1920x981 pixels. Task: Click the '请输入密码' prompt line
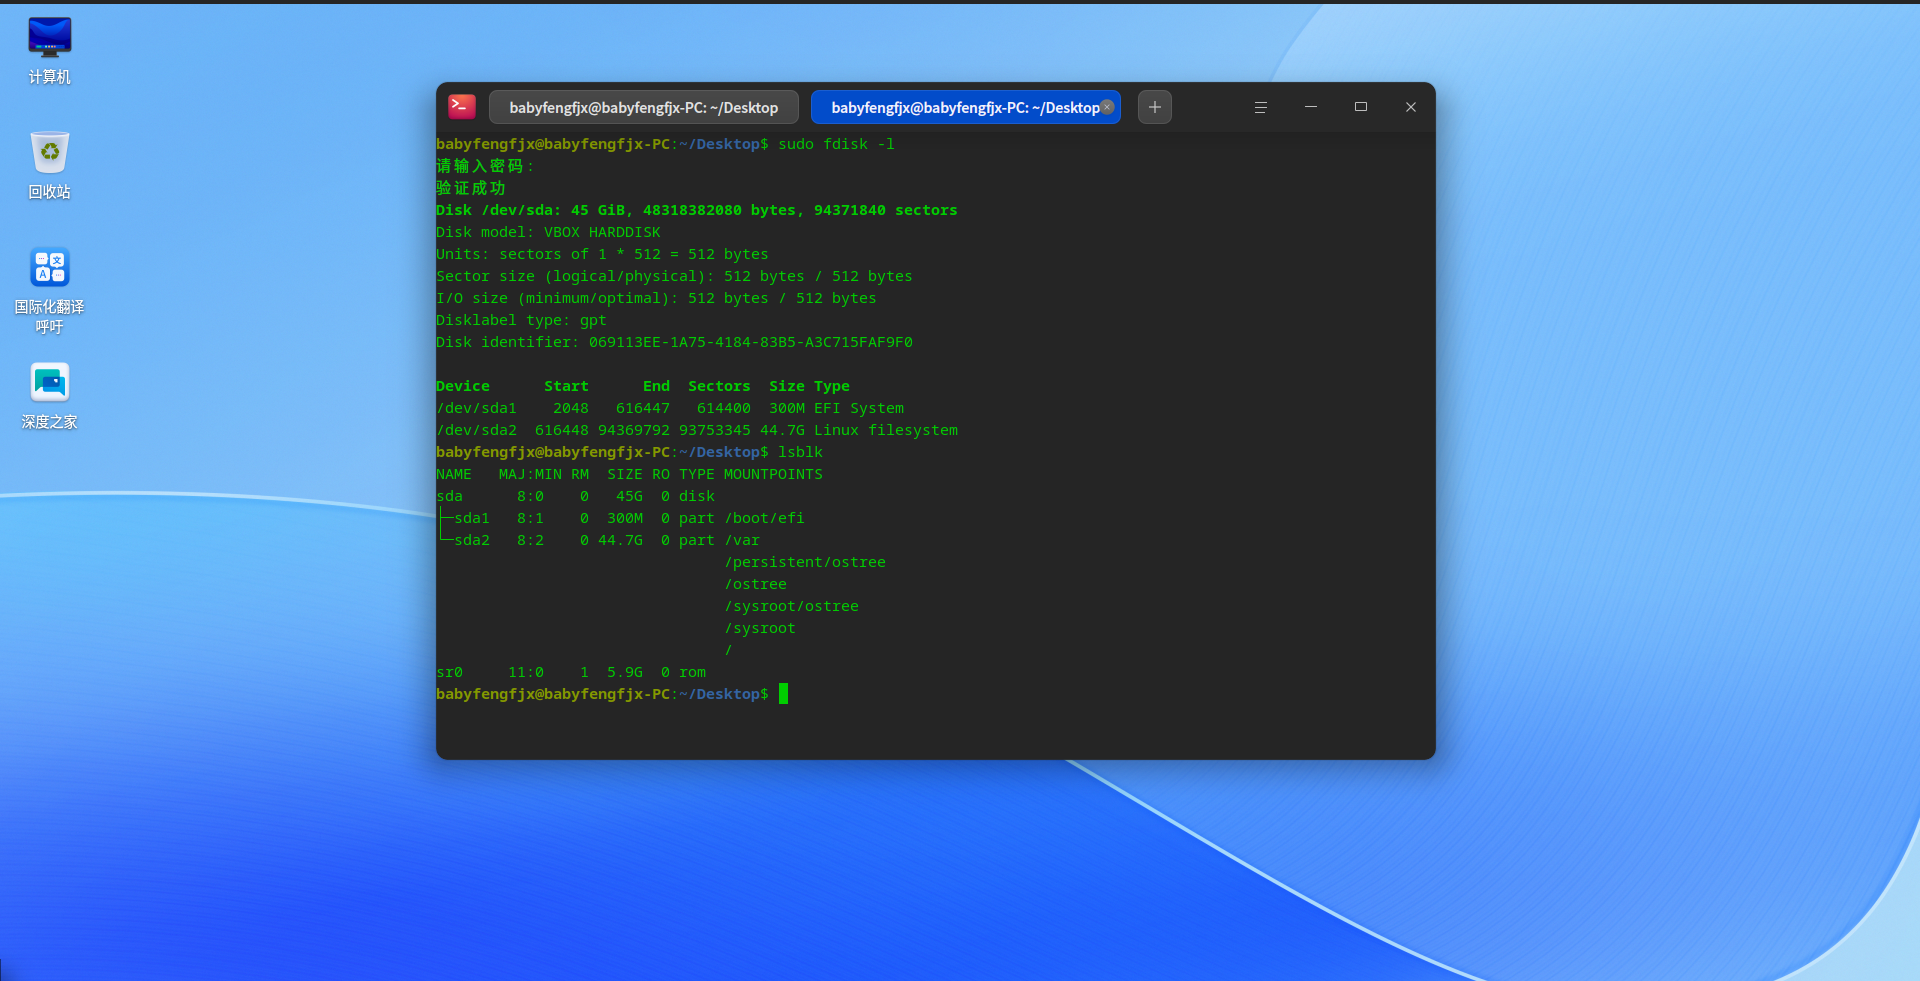[485, 166]
